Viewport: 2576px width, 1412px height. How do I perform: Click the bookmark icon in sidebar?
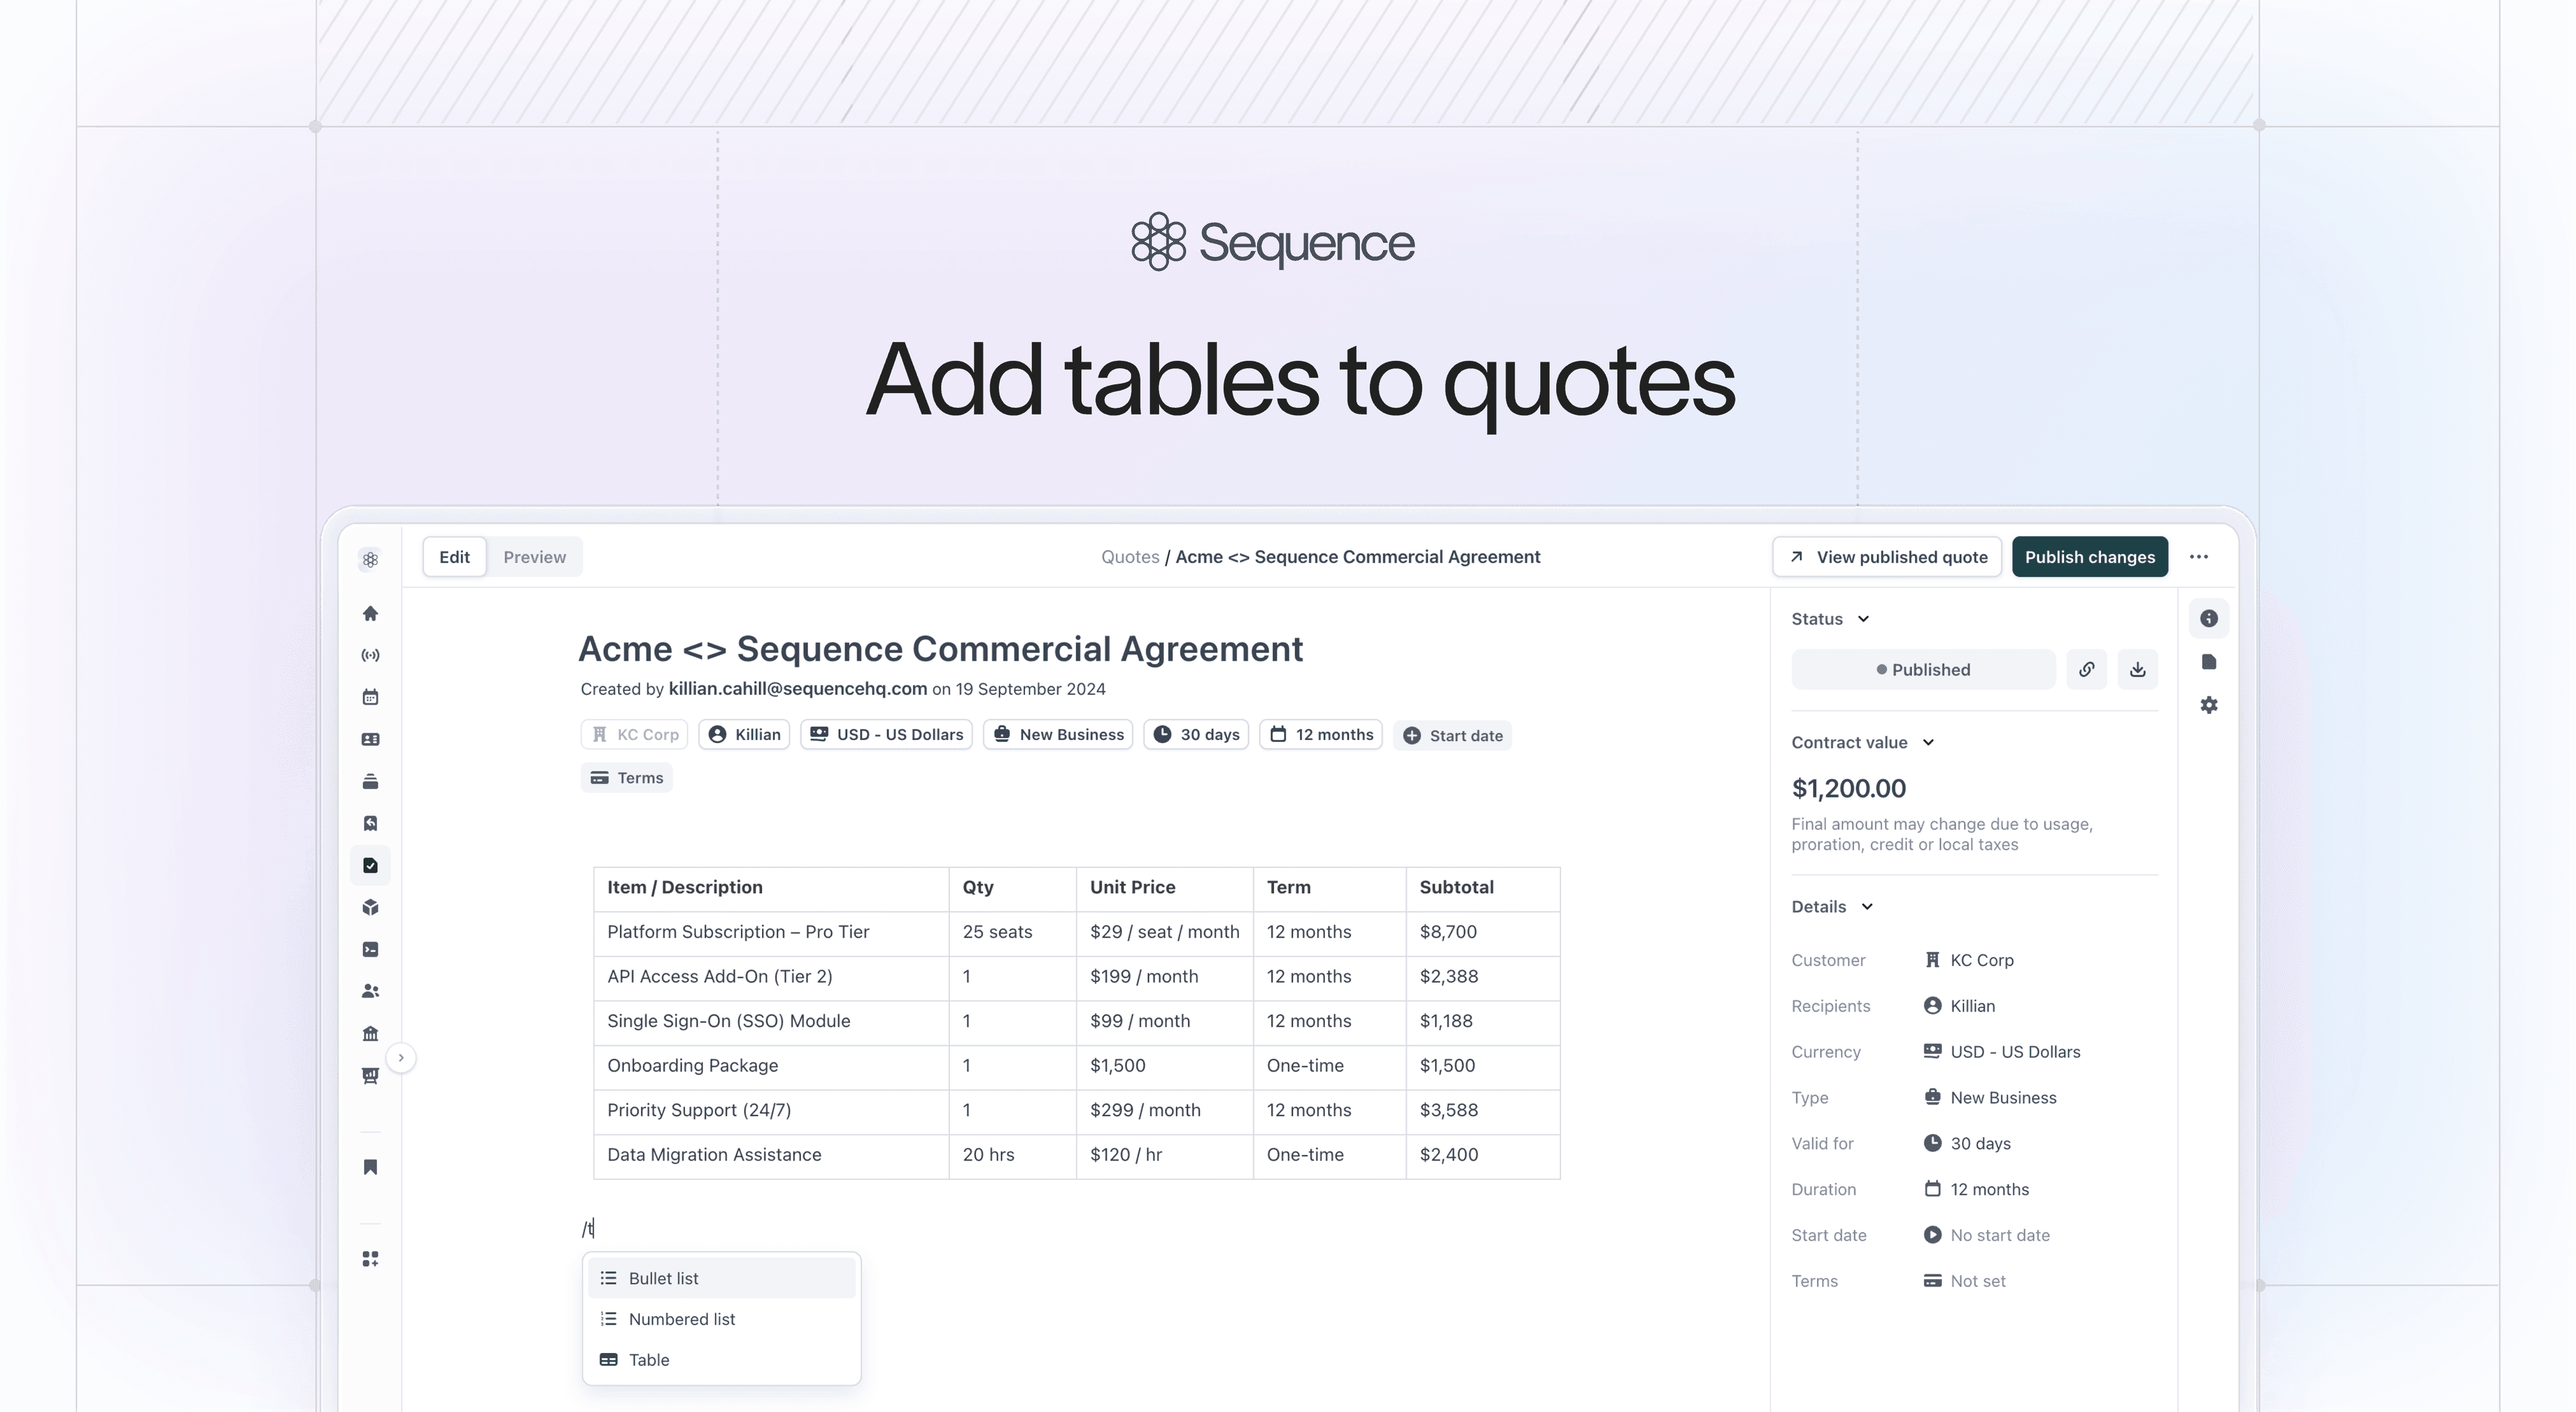370,1167
